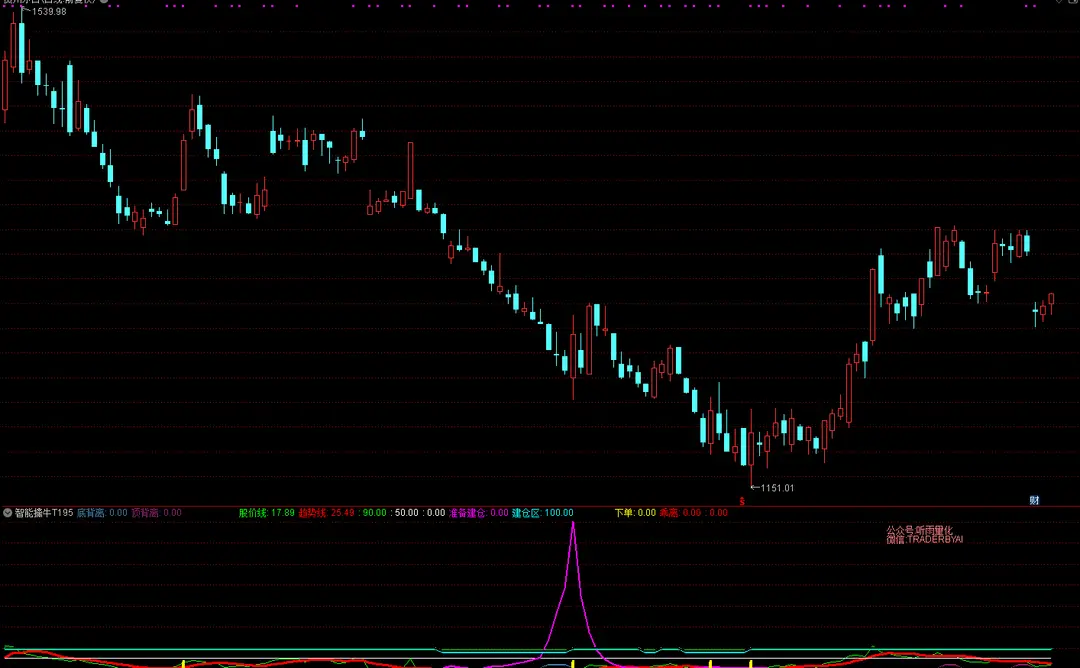
Task: Click the red $ marker under the chart low
Action: (x=742, y=501)
